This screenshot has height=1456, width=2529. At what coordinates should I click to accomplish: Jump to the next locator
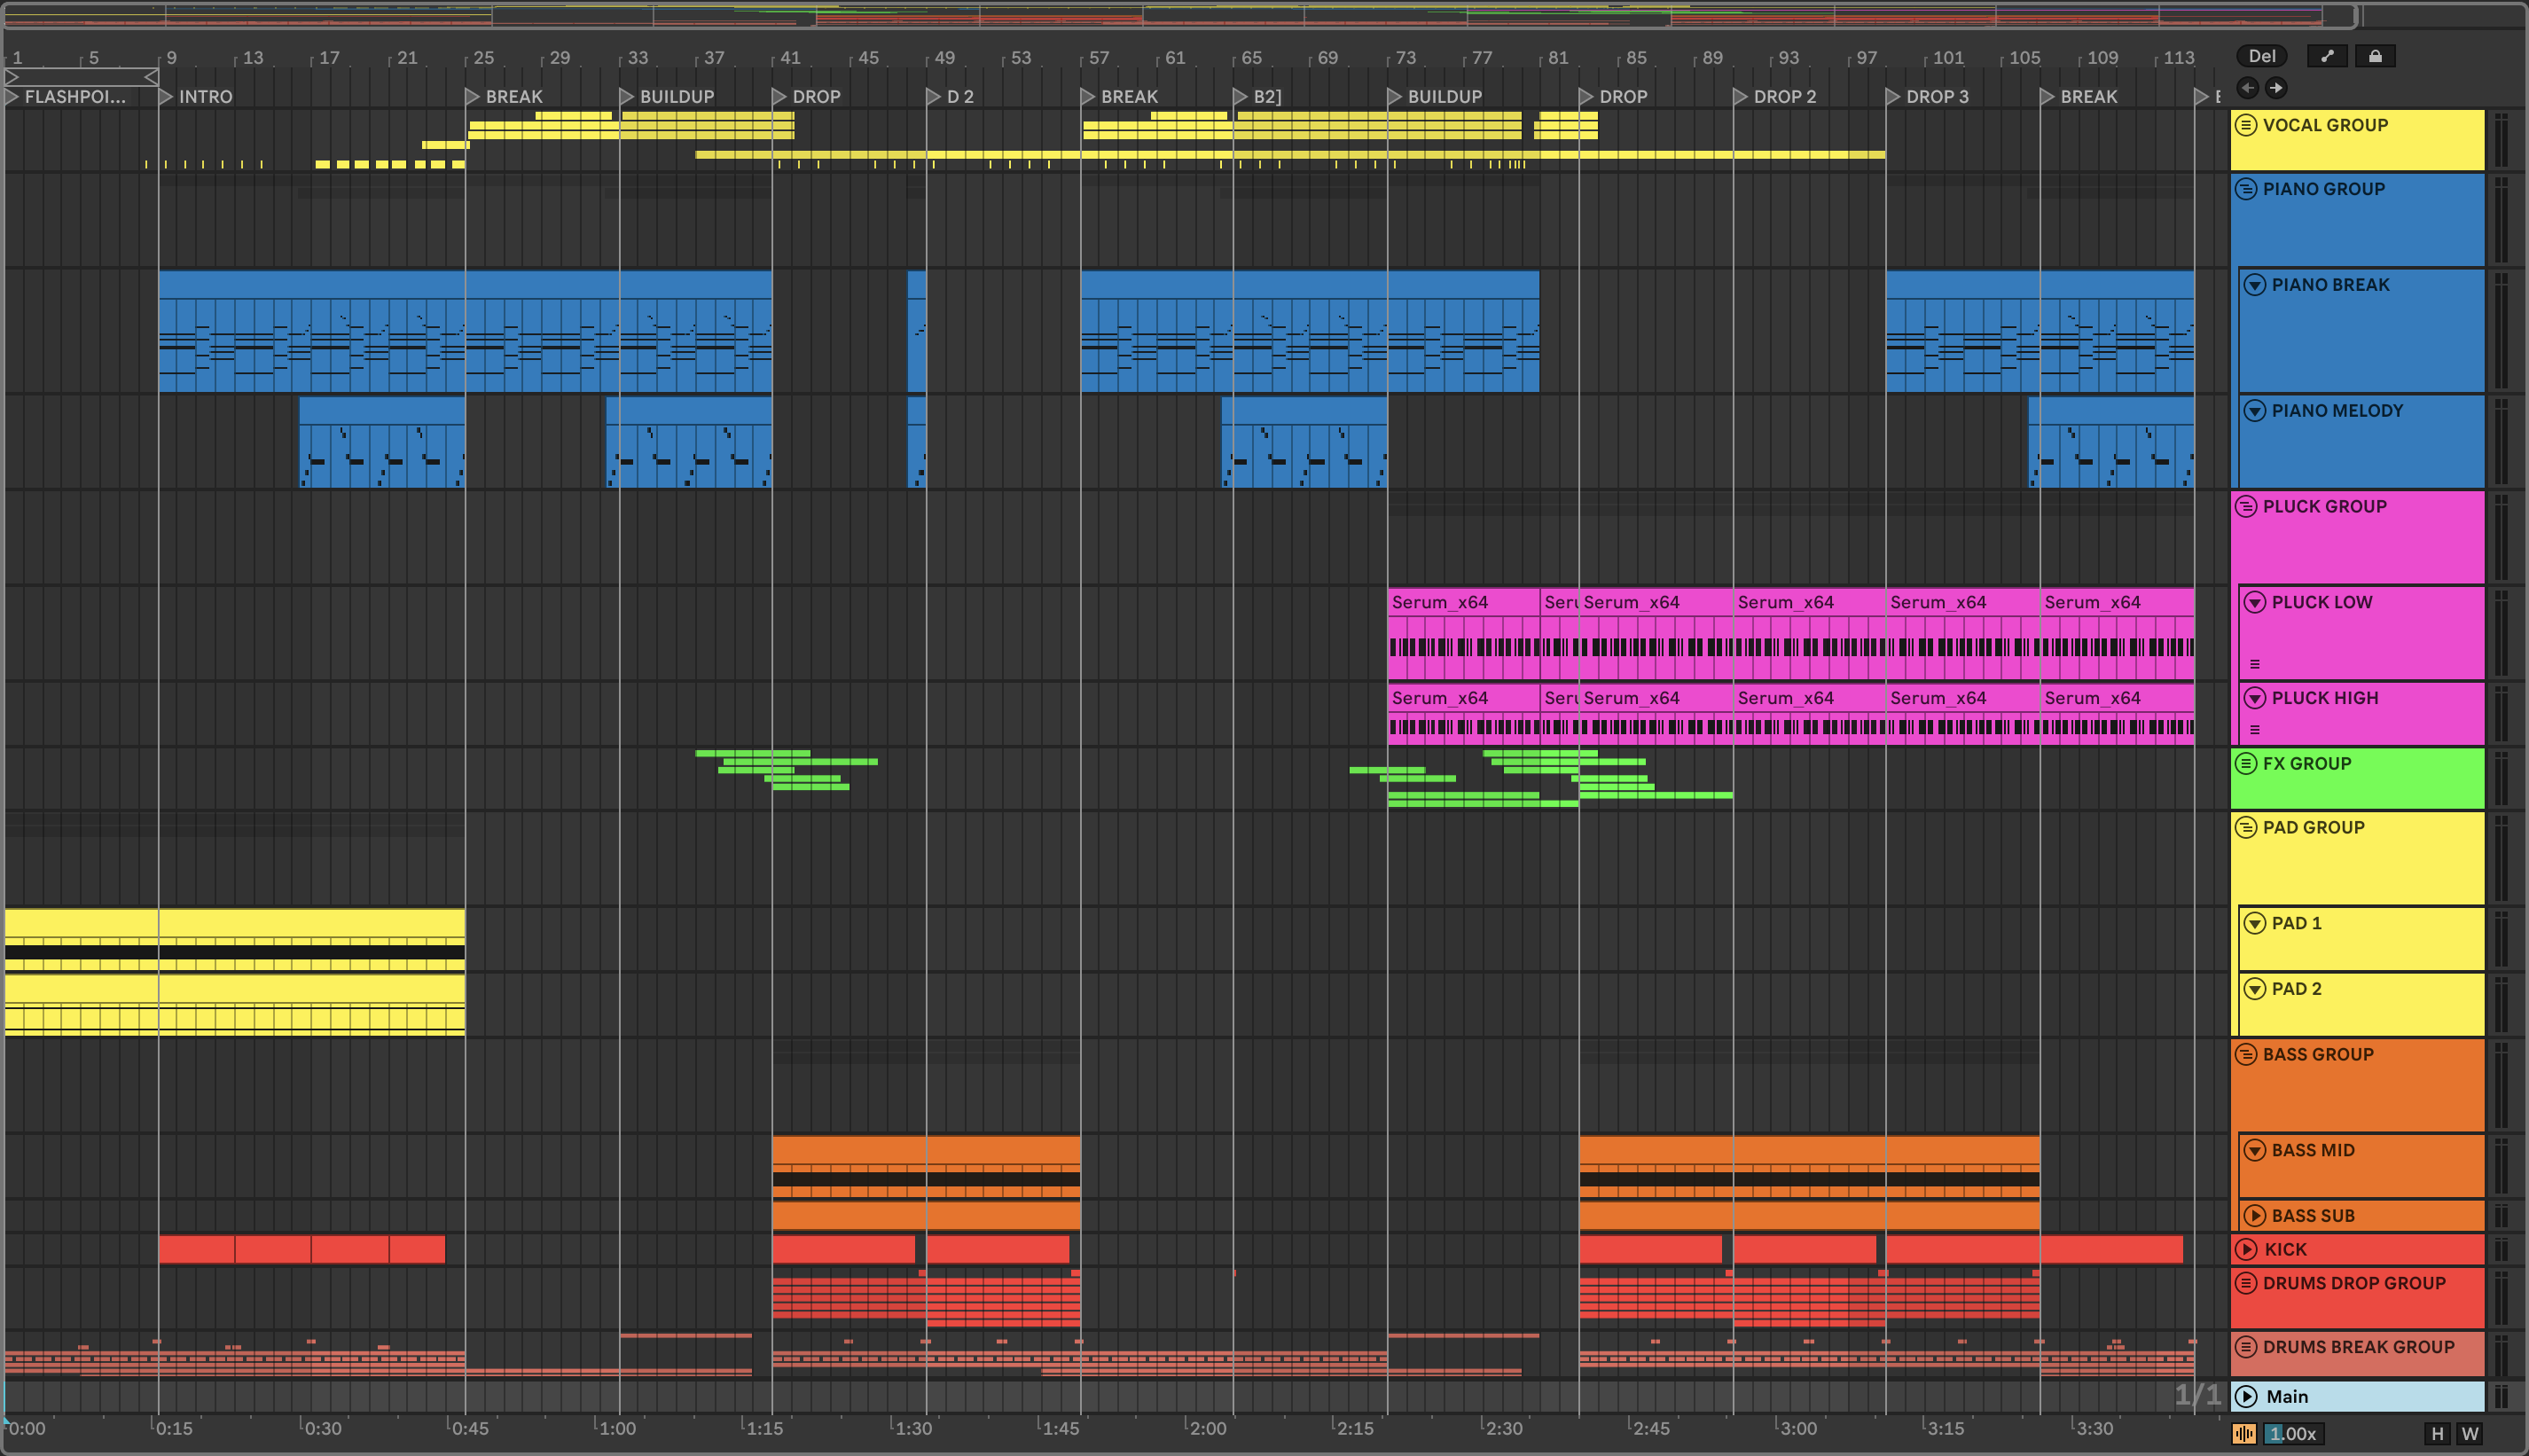(2275, 88)
